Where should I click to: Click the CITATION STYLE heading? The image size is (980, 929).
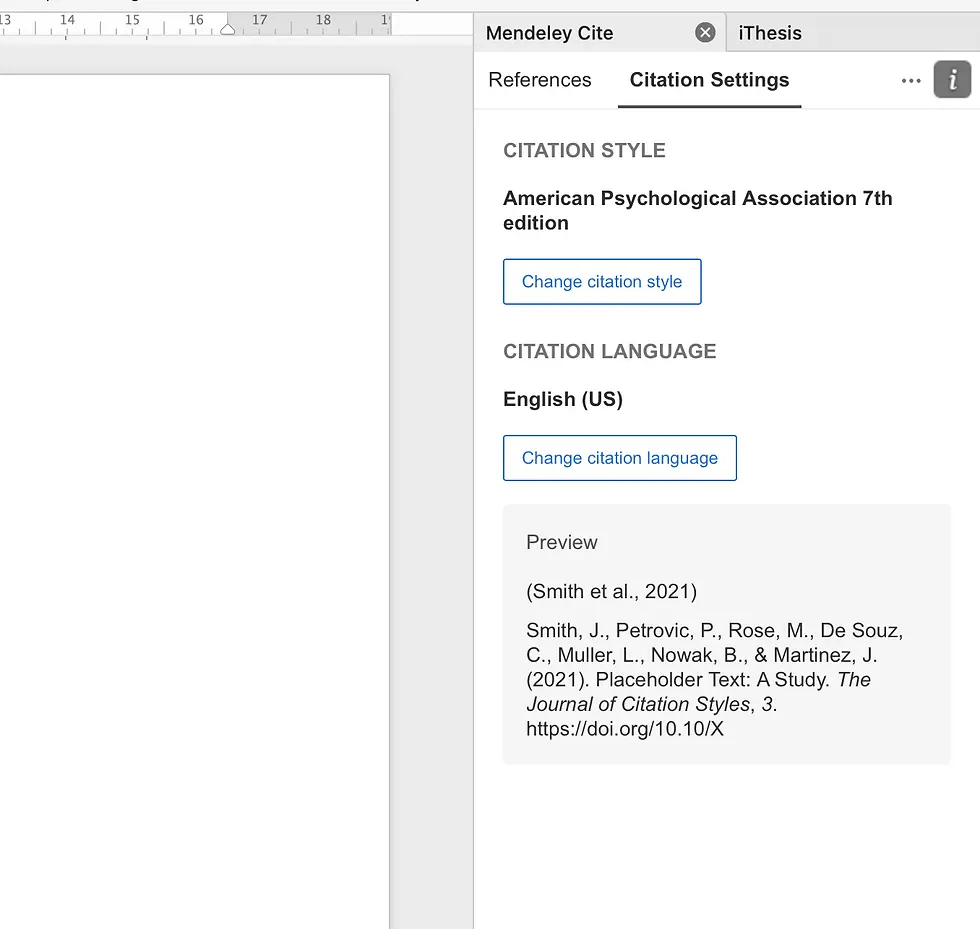click(584, 151)
